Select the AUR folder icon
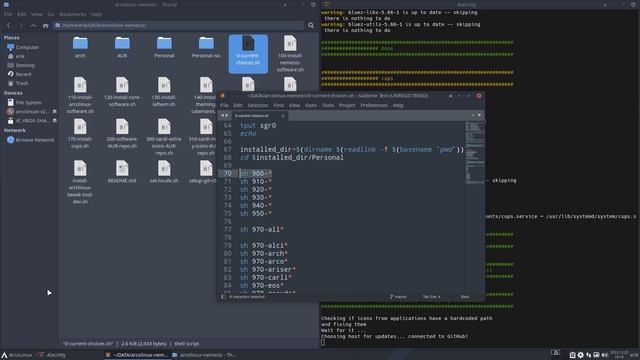This screenshot has height=360, width=640. (122, 43)
